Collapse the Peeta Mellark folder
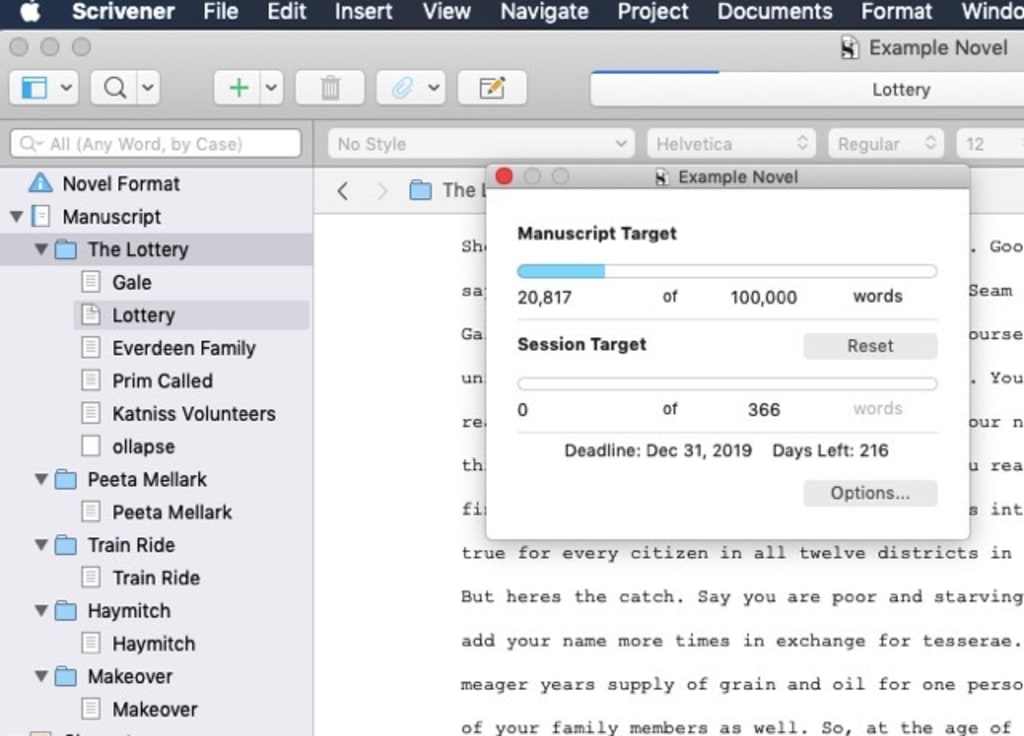The width and height of the screenshot is (1024, 736). (41, 479)
